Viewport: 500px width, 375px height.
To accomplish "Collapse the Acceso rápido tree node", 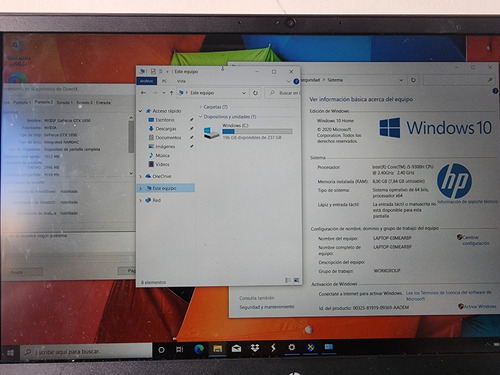I will 141,111.
